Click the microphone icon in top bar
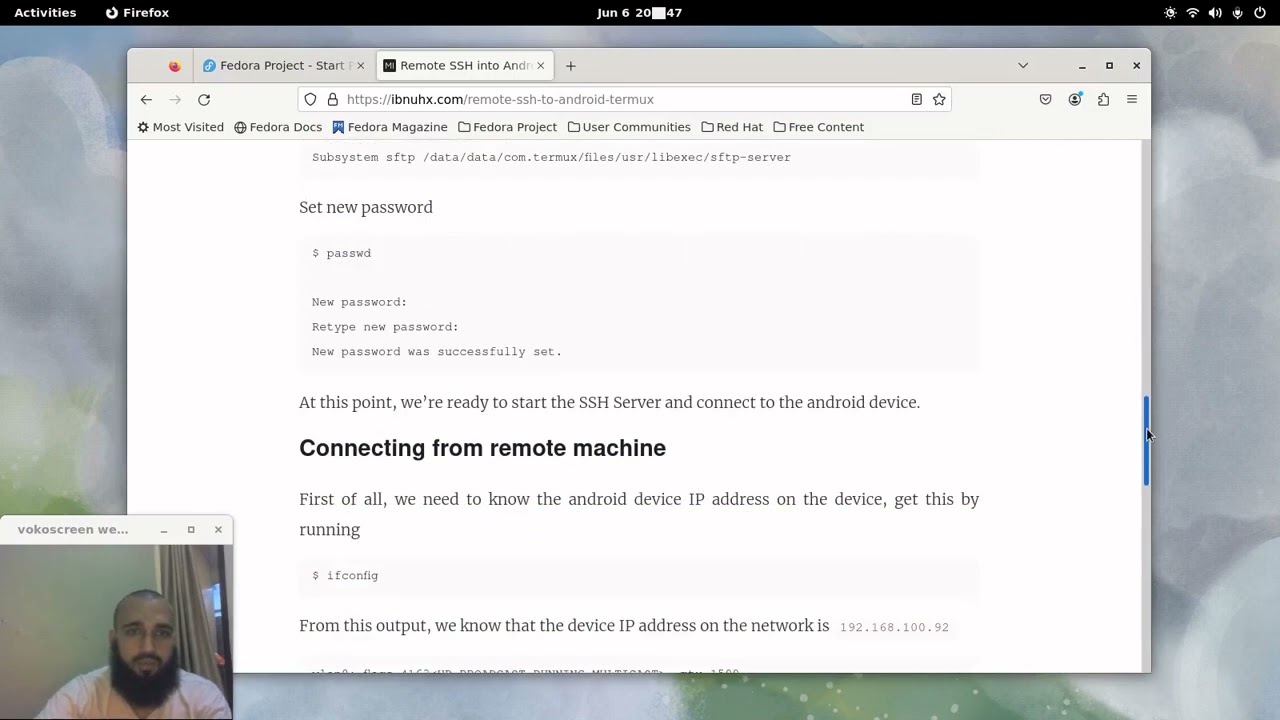 click(1238, 13)
